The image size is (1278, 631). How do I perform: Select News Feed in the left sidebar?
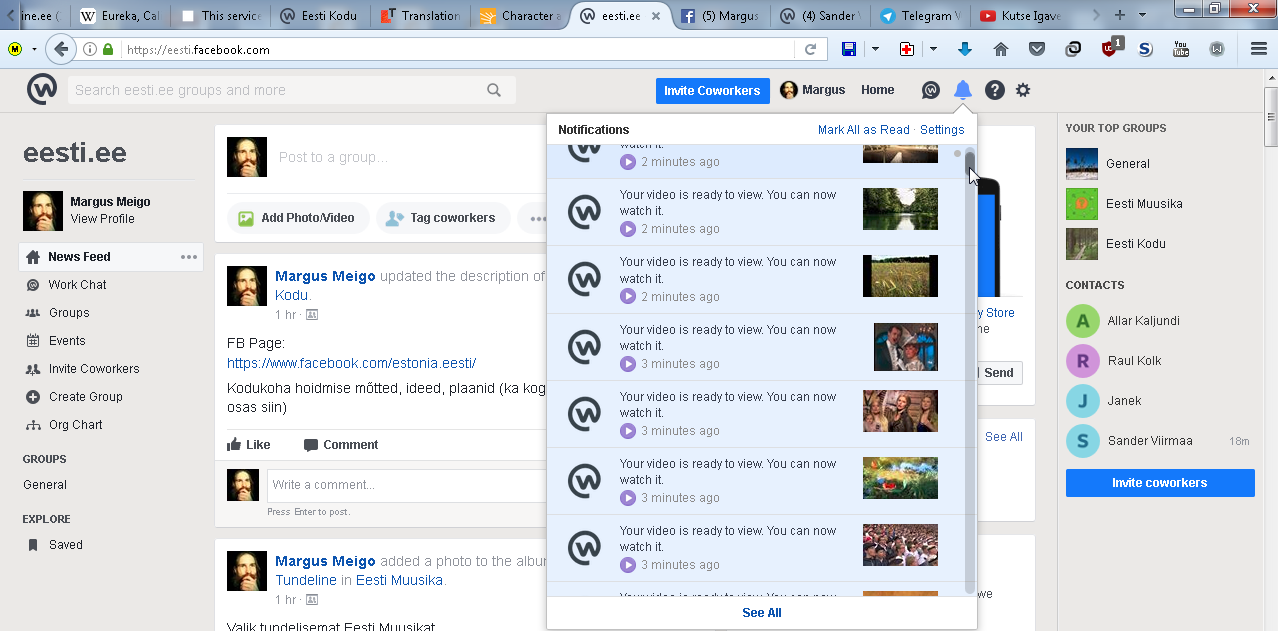(x=110, y=257)
